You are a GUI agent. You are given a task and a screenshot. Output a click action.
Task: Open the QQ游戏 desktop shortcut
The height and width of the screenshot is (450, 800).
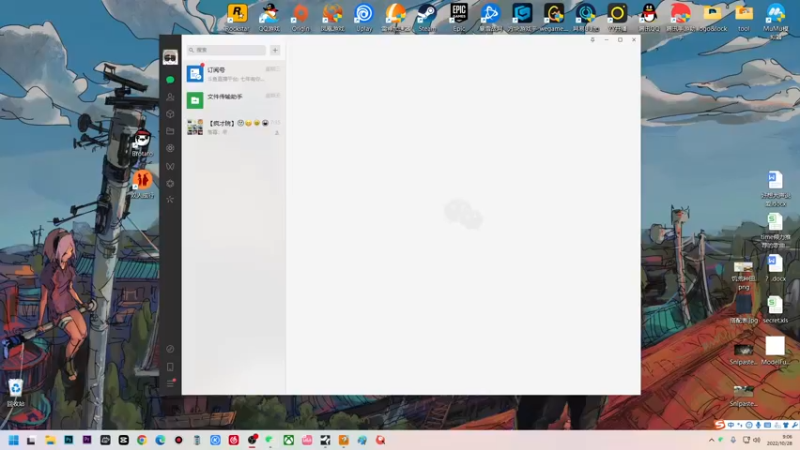269,18
